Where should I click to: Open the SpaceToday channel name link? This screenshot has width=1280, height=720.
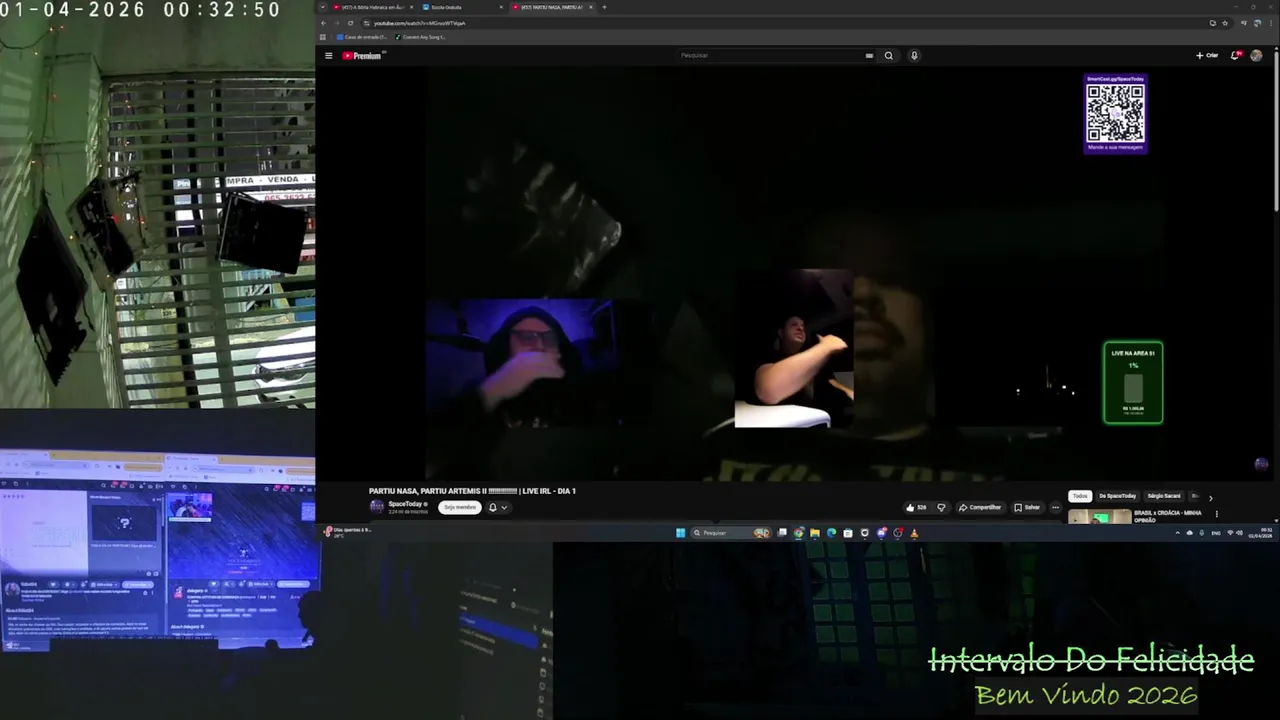pyautogui.click(x=405, y=504)
